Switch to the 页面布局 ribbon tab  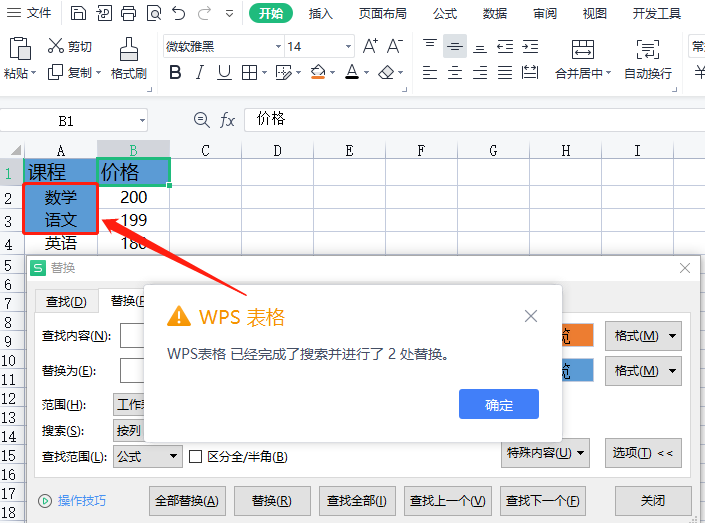(382, 14)
